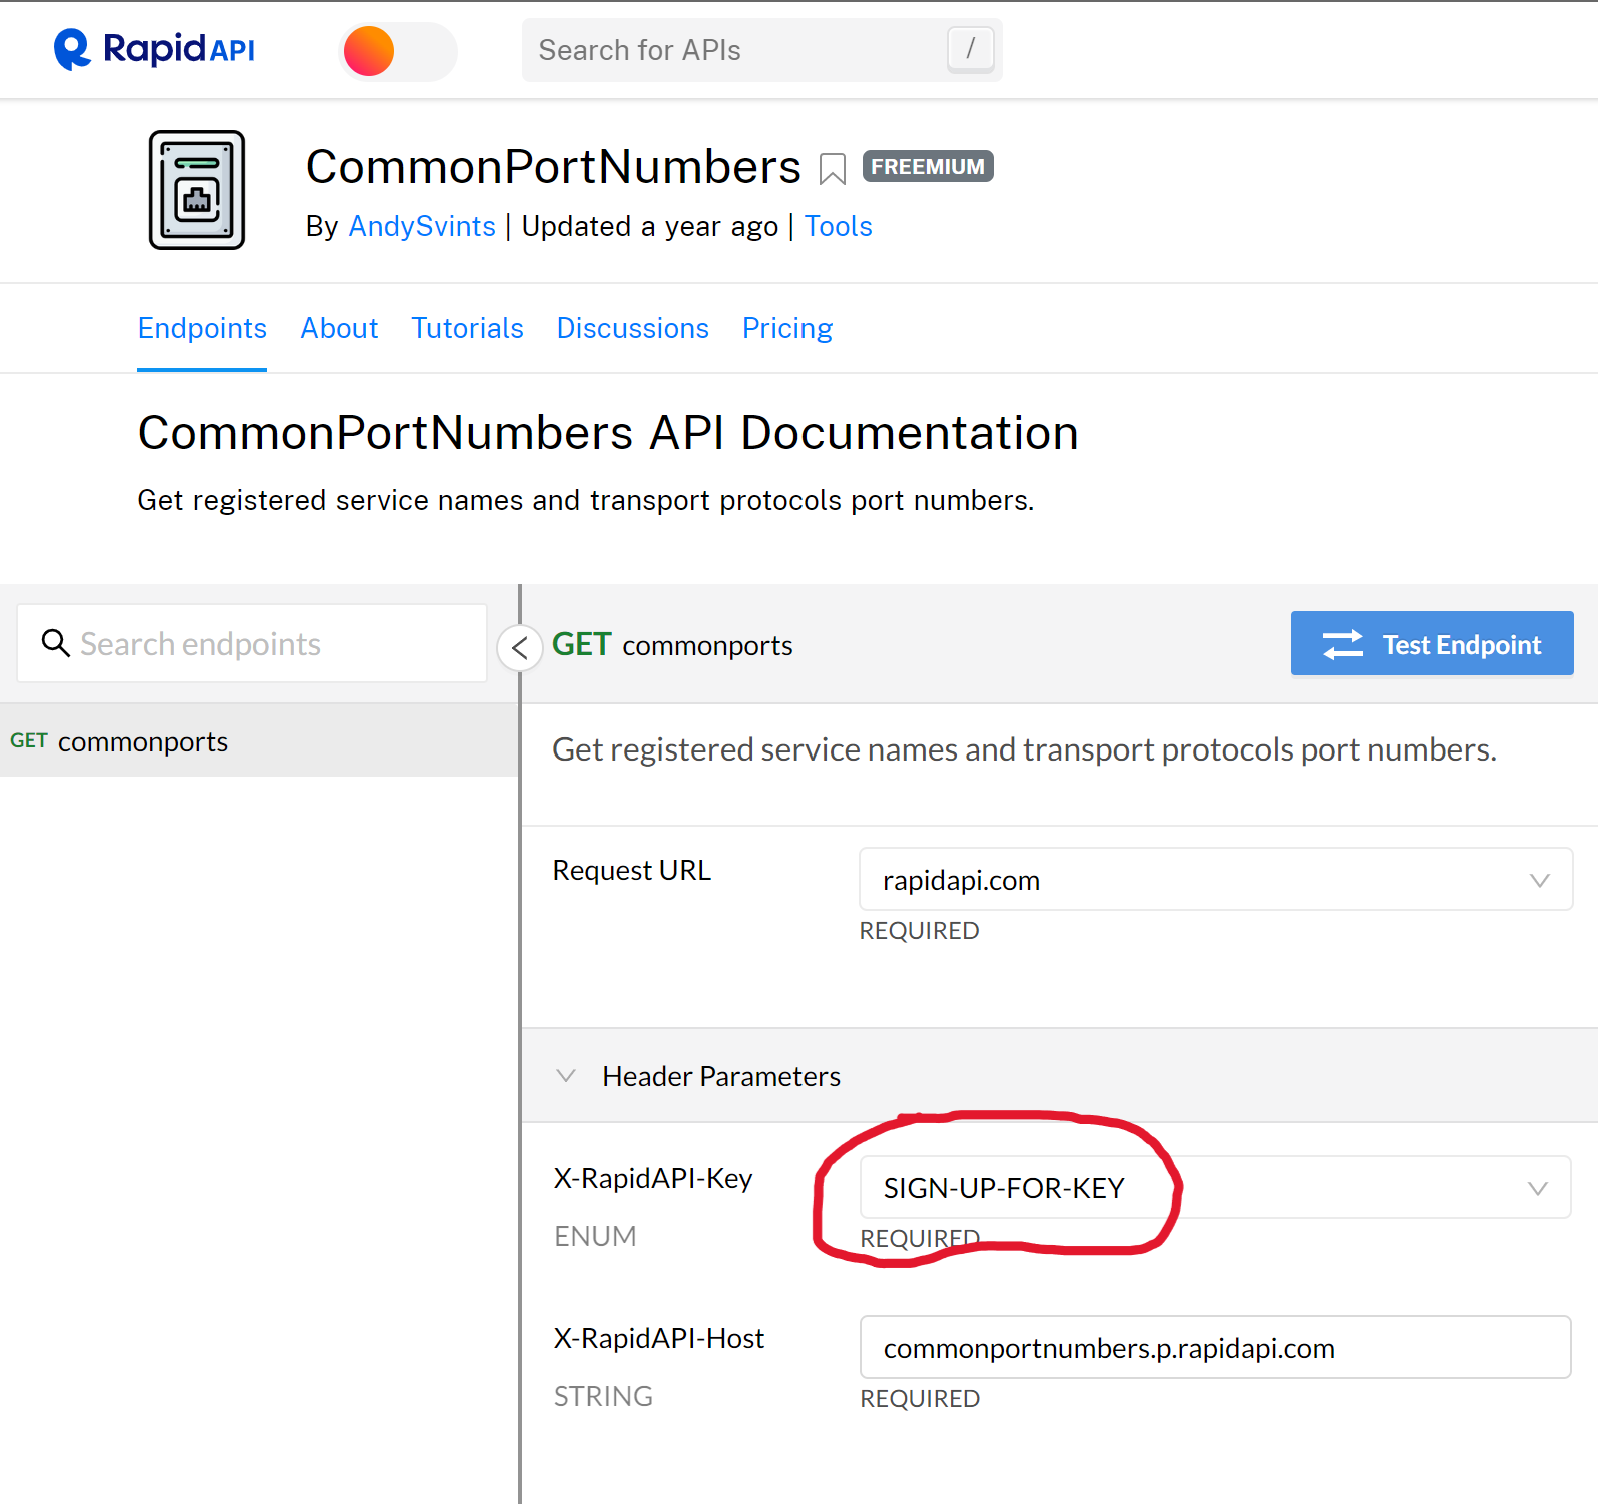Open the RapidAPI home logo
Screen dimensions: 1598x1504
click(x=154, y=49)
